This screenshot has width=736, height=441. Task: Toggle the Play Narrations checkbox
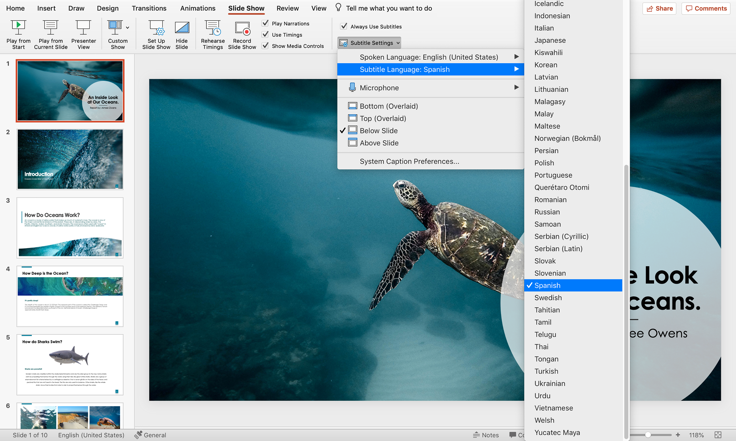266,23
